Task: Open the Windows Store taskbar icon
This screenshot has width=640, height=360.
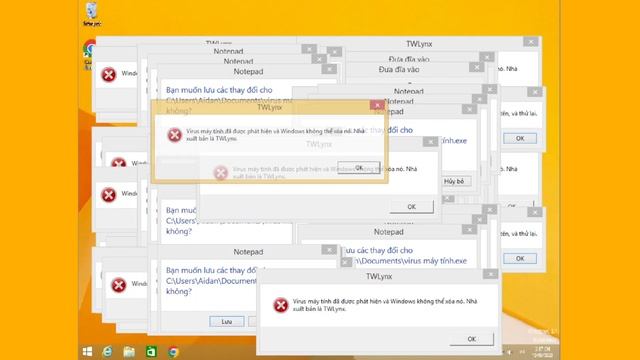Action: (x=151, y=351)
